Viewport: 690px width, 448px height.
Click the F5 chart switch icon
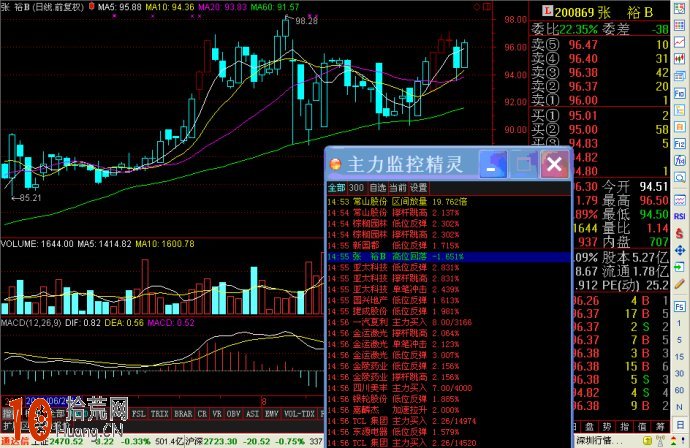click(x=679, y=306)
